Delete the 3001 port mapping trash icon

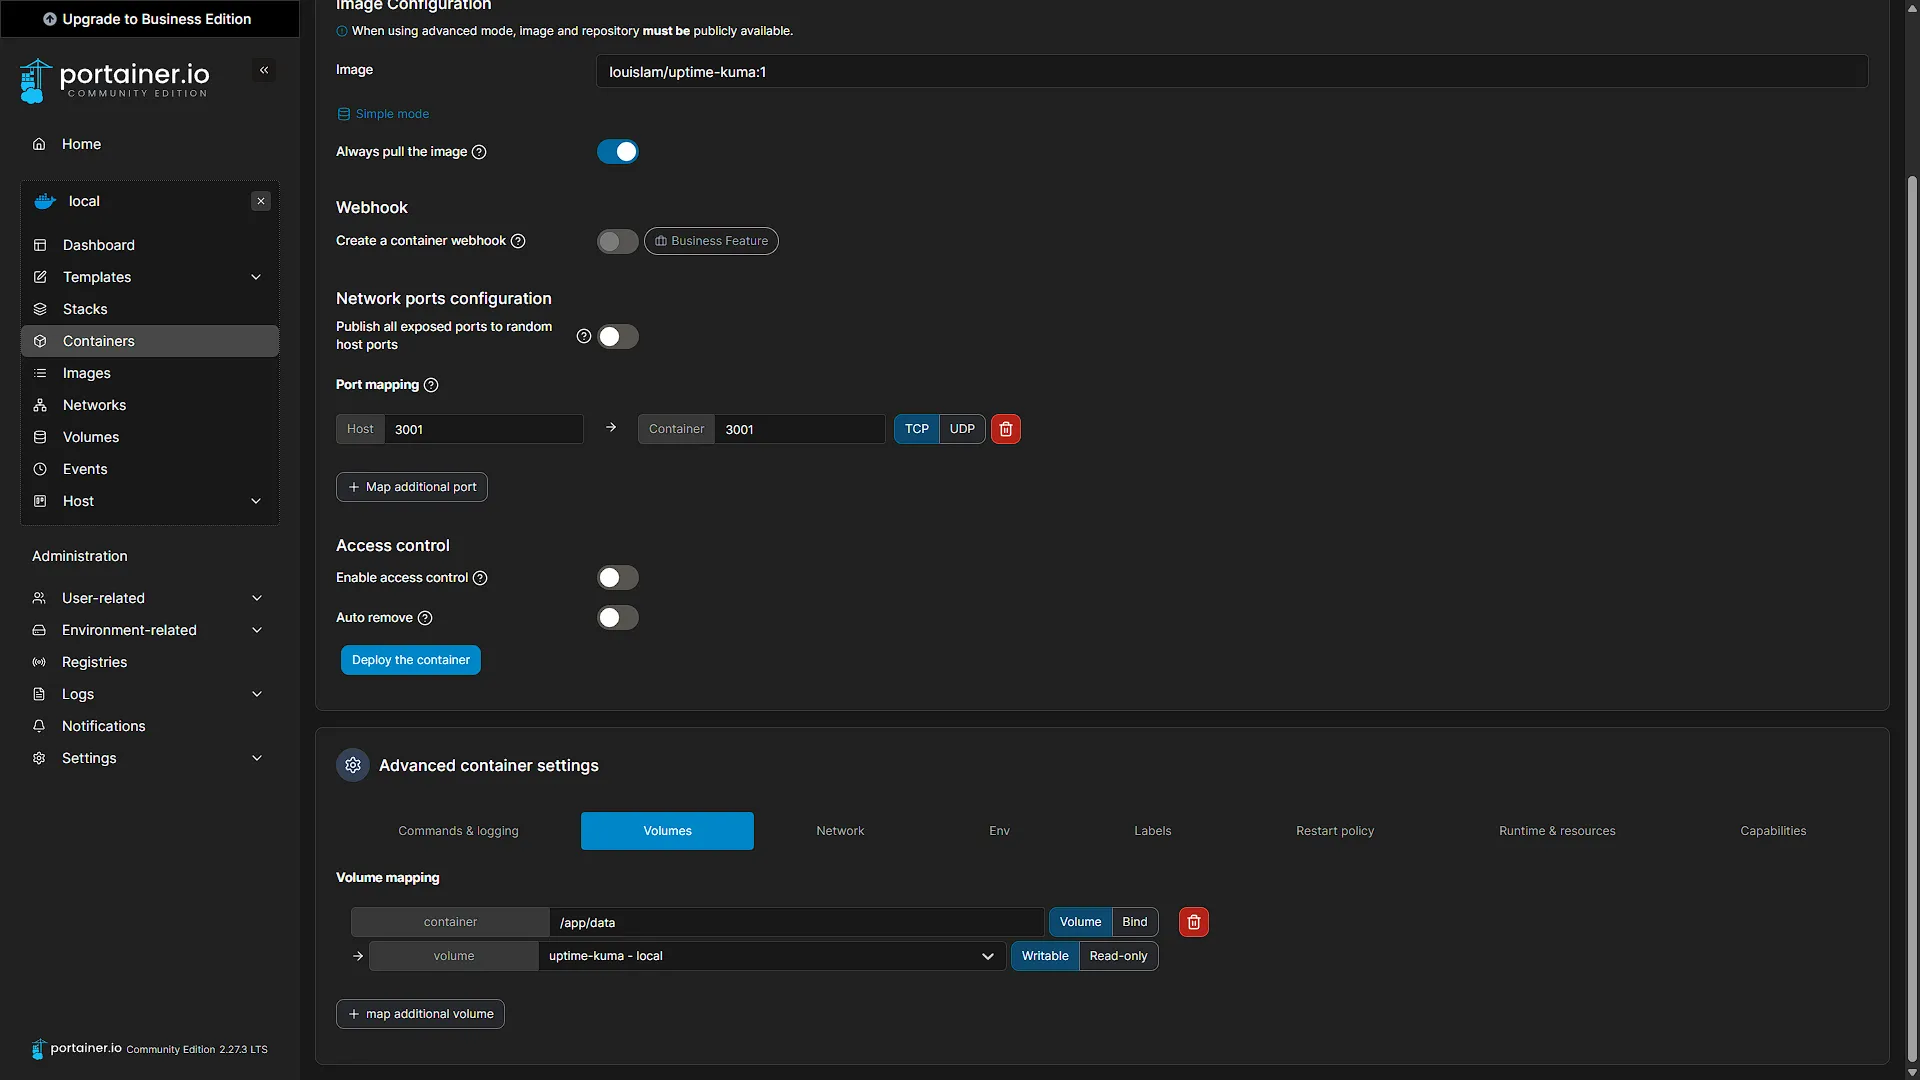1006,429
